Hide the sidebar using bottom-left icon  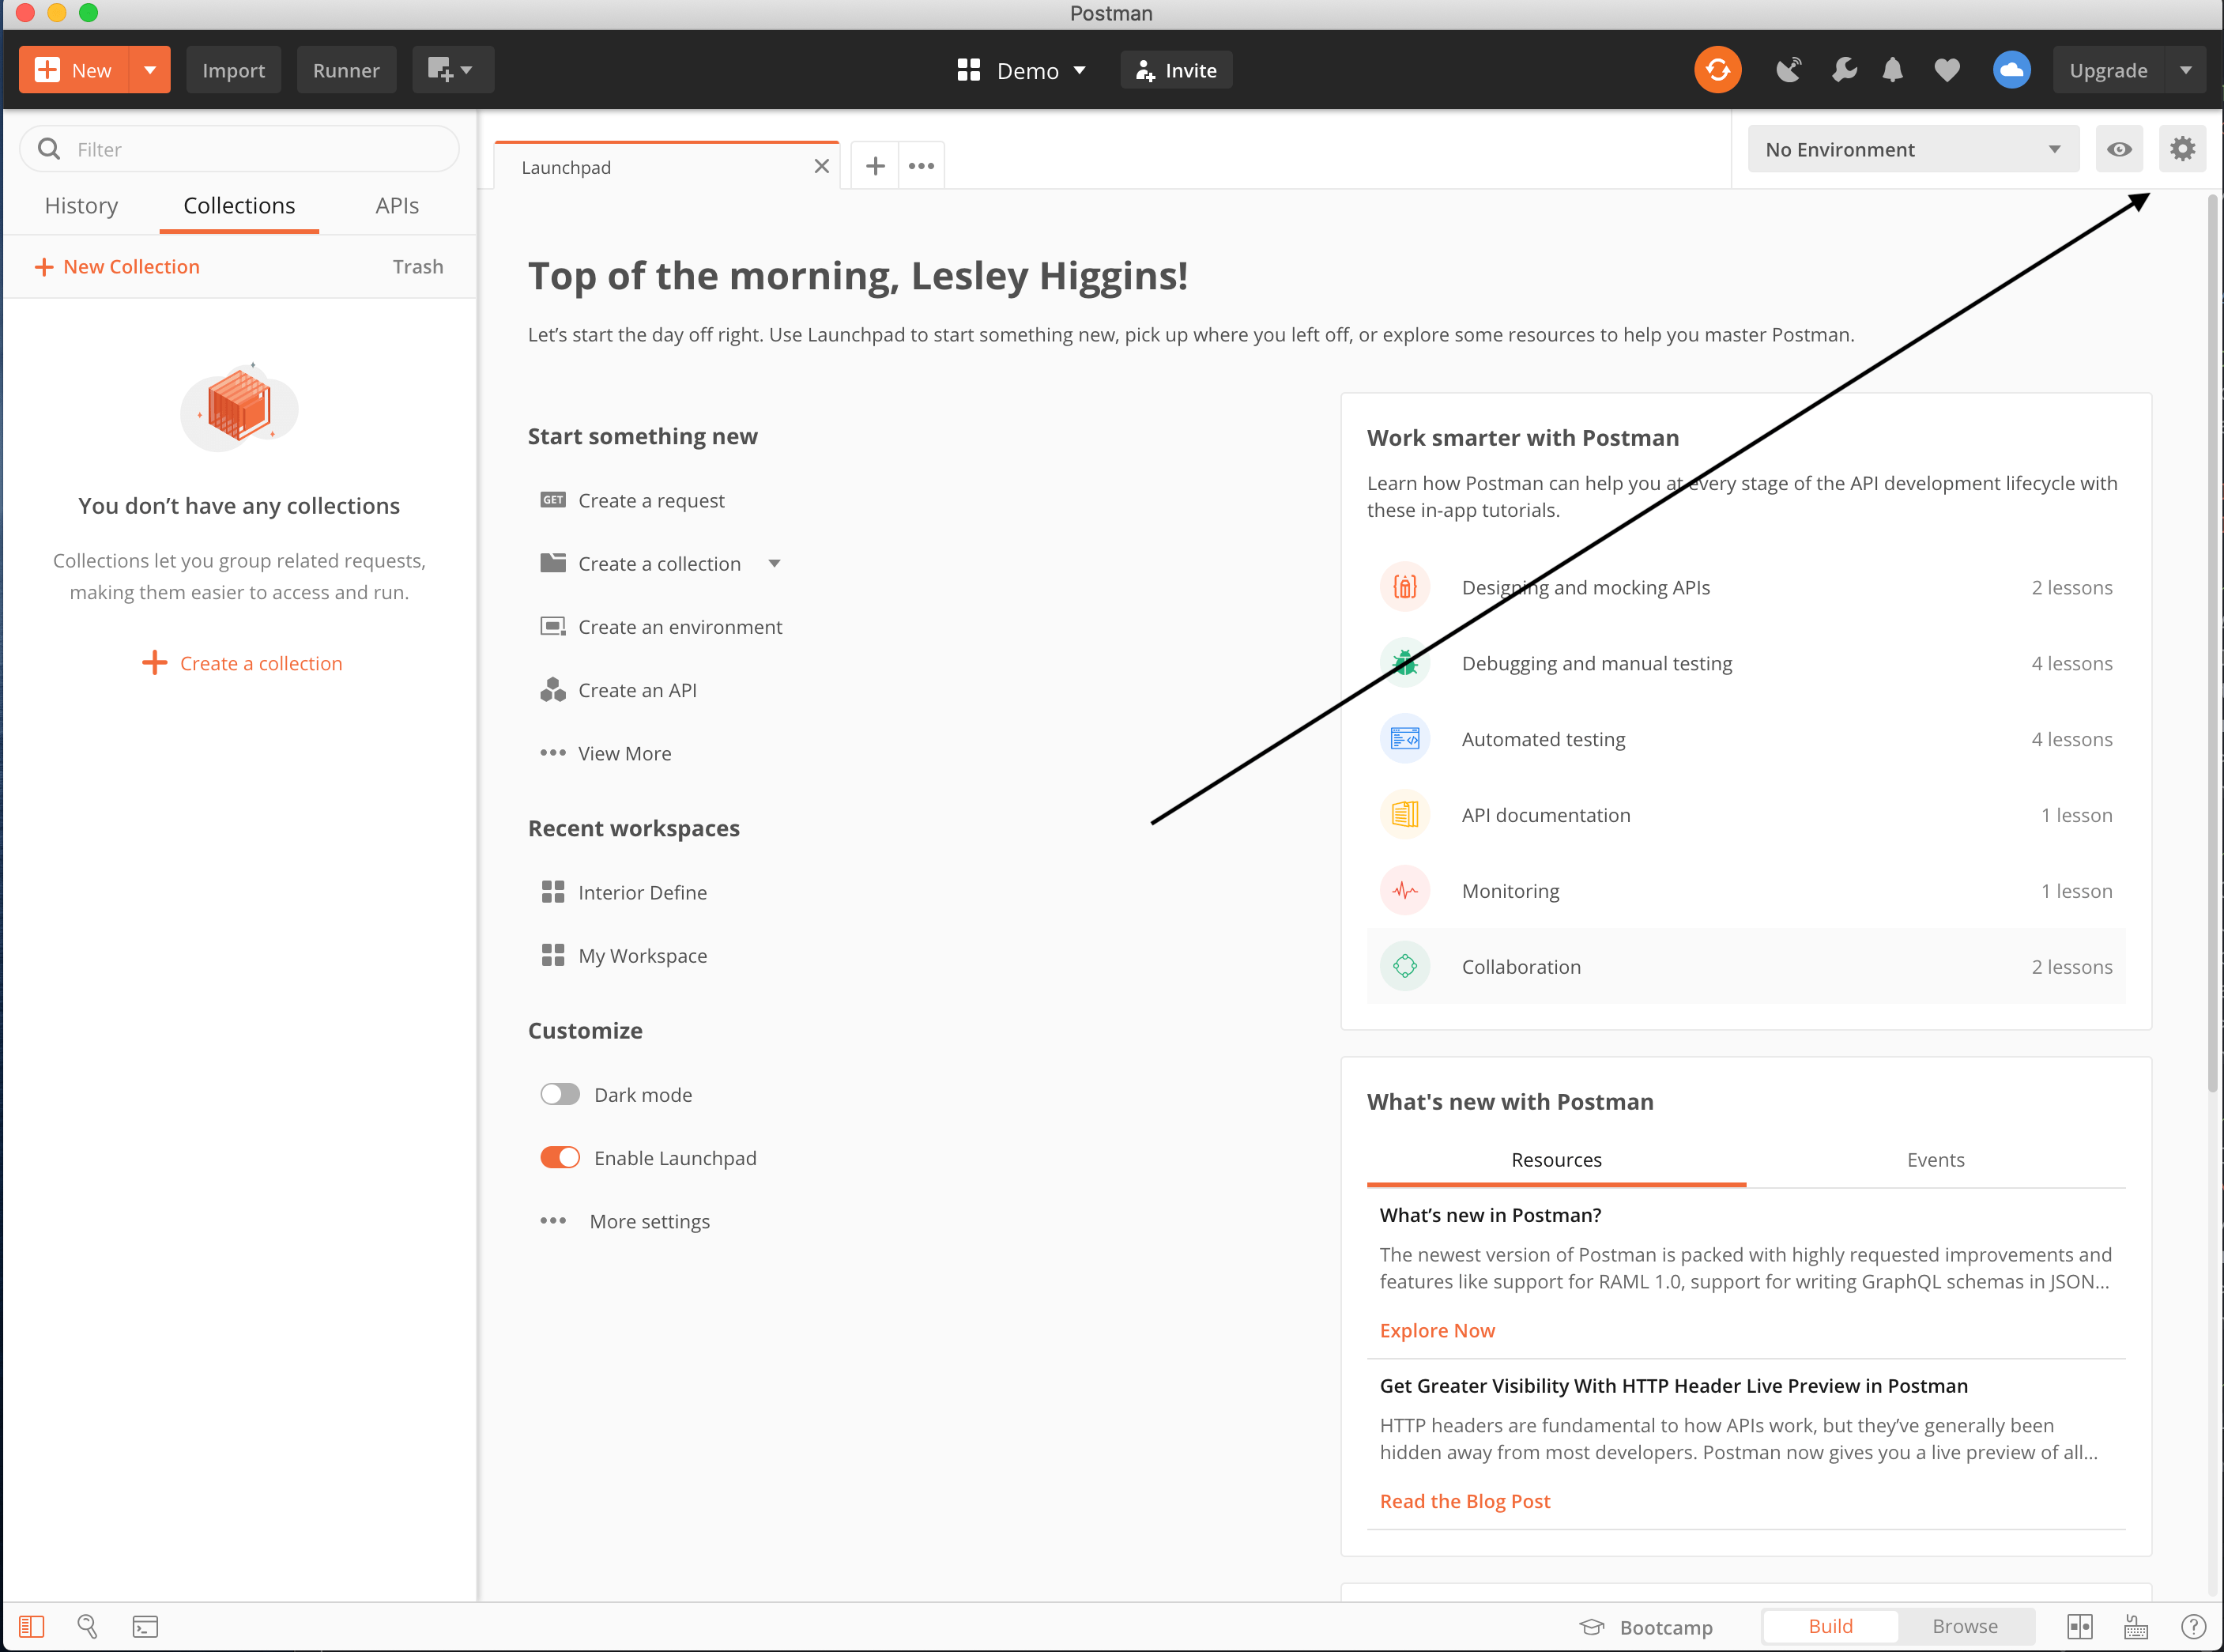(32, 1627)
